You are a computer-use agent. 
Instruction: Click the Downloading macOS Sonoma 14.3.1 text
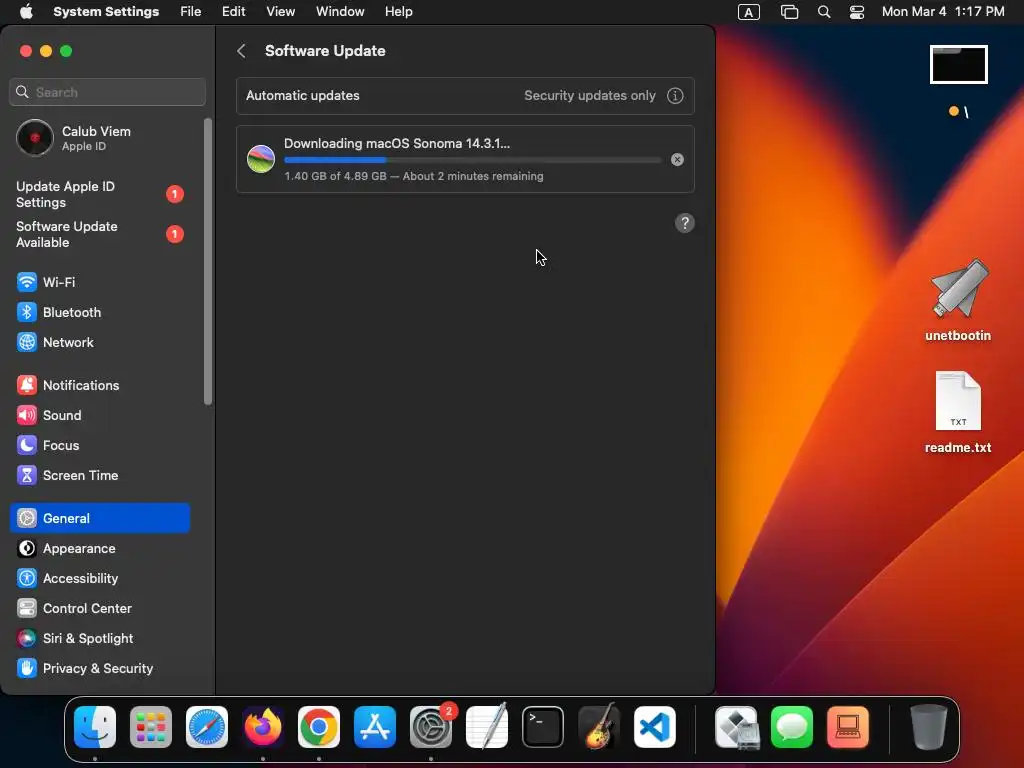click(397, 144)
